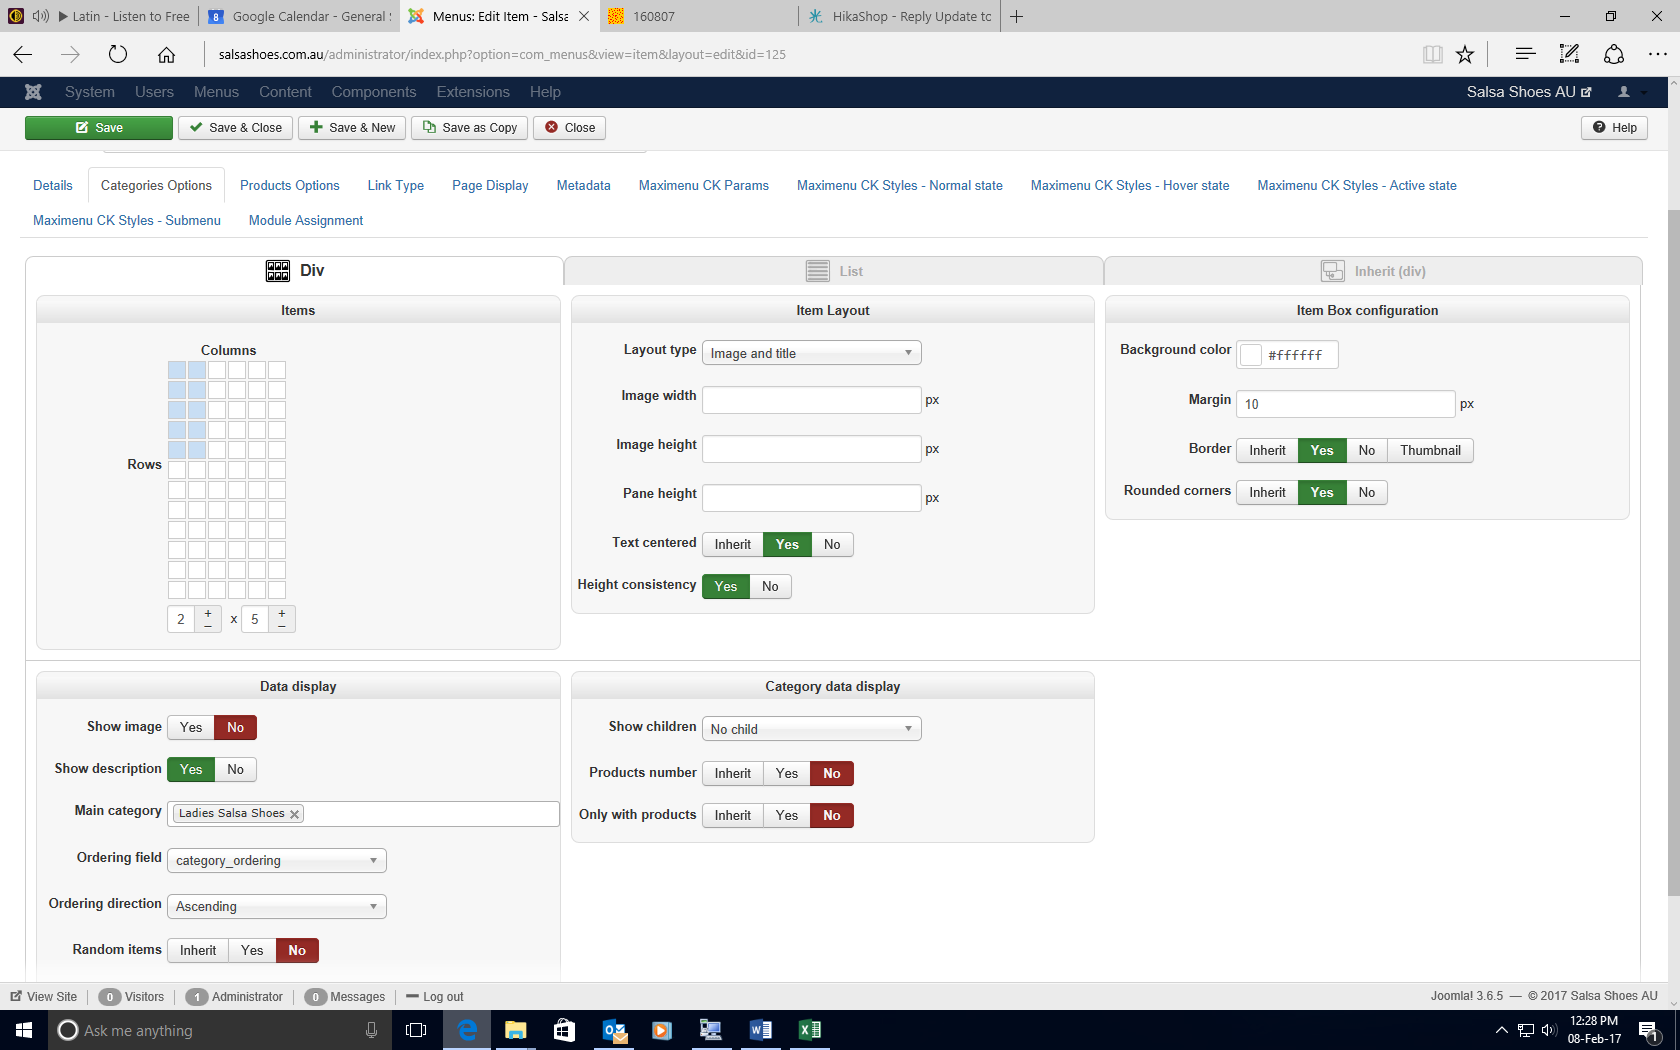Open browser more options menu
Viewport: 1680px width, 1050px height.
pyautogui.click(x=1657, y=54)
